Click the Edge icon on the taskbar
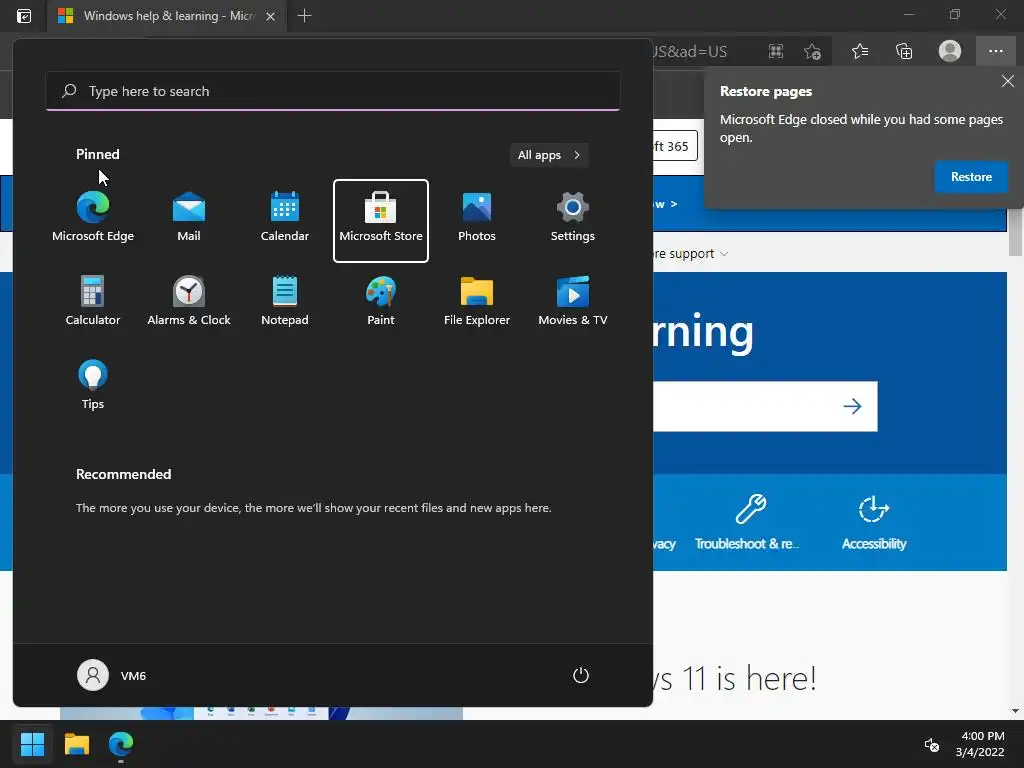This screenshot has height=768, width=1024. [x=121, y=744]
